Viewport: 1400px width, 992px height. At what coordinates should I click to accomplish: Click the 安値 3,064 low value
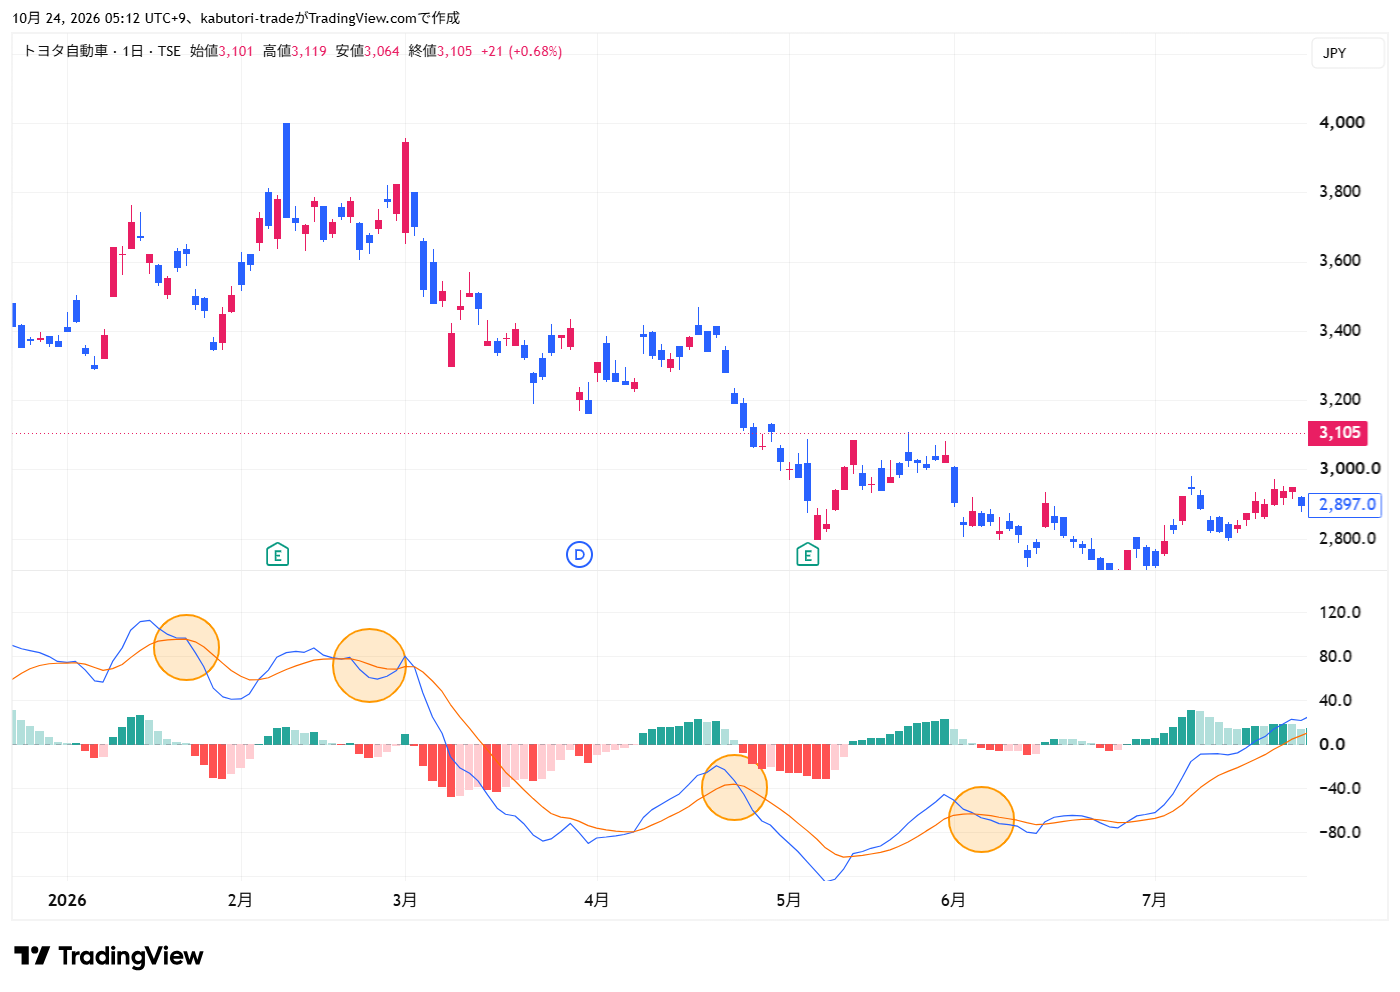(368, 51)
